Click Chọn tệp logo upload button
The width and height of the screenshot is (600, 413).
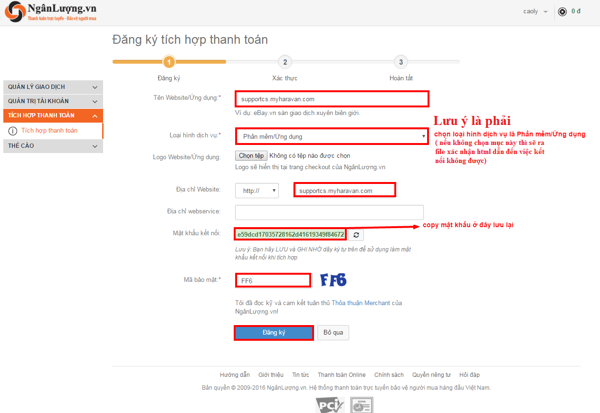(251, 155)
